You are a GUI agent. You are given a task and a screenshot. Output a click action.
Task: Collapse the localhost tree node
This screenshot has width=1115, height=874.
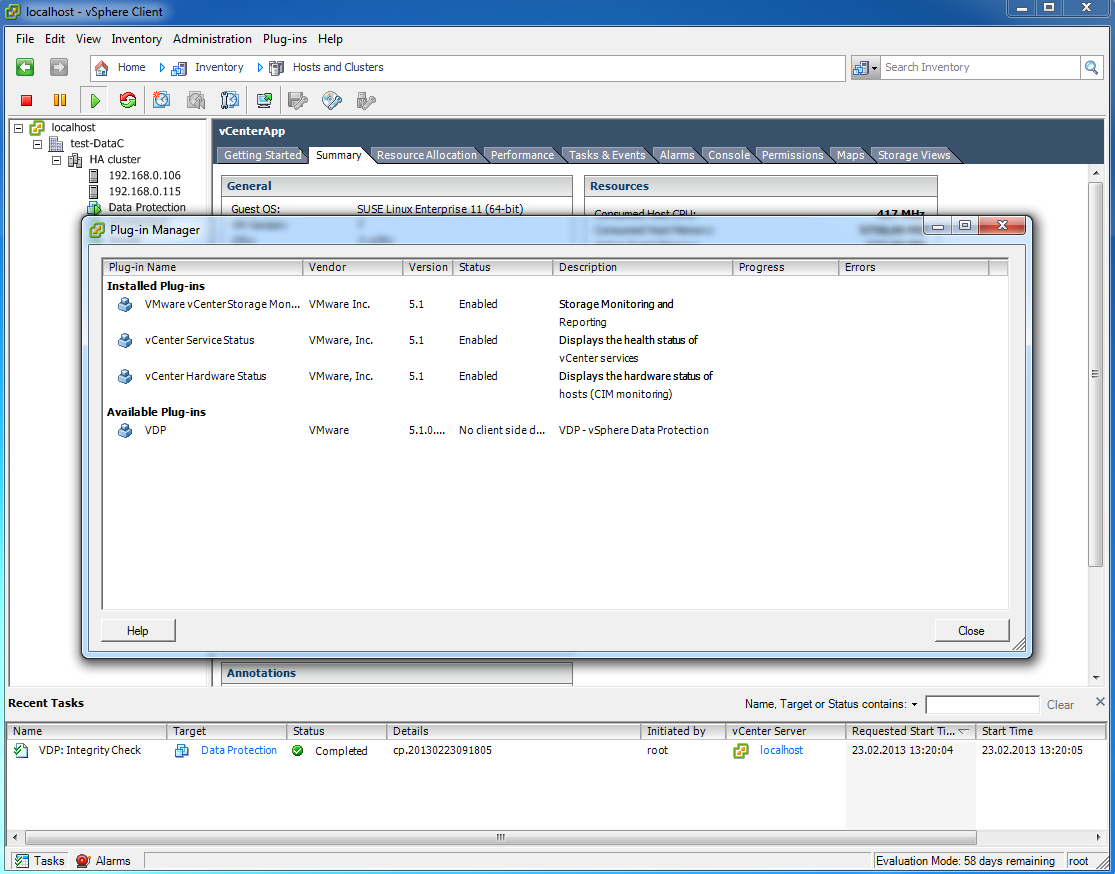coord(18,128)
